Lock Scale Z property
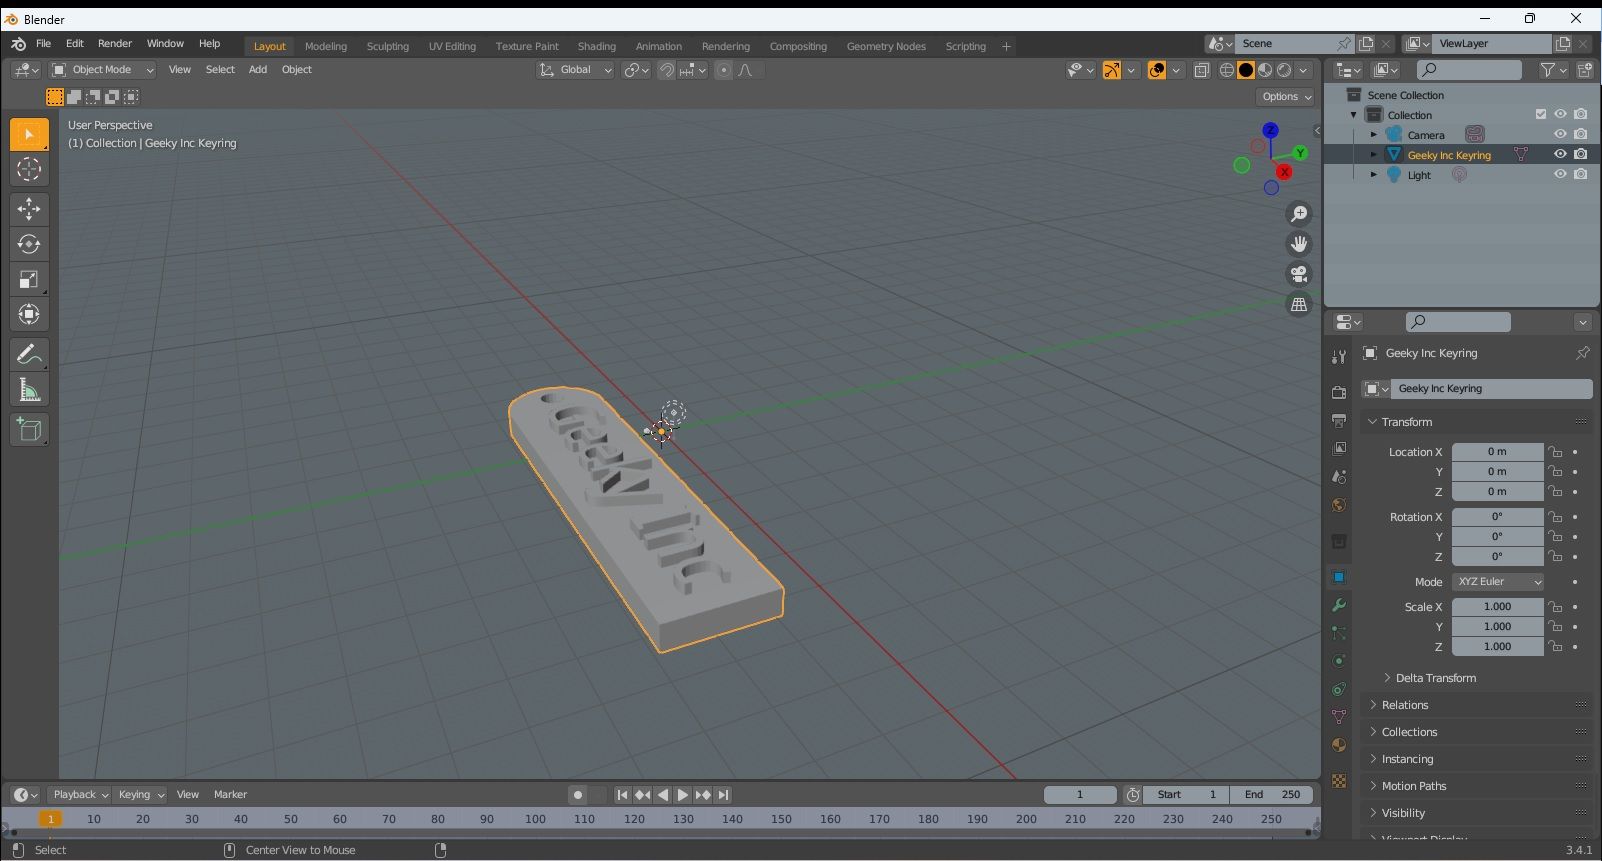The image size is (1602, 861). tap(1555, 647)
